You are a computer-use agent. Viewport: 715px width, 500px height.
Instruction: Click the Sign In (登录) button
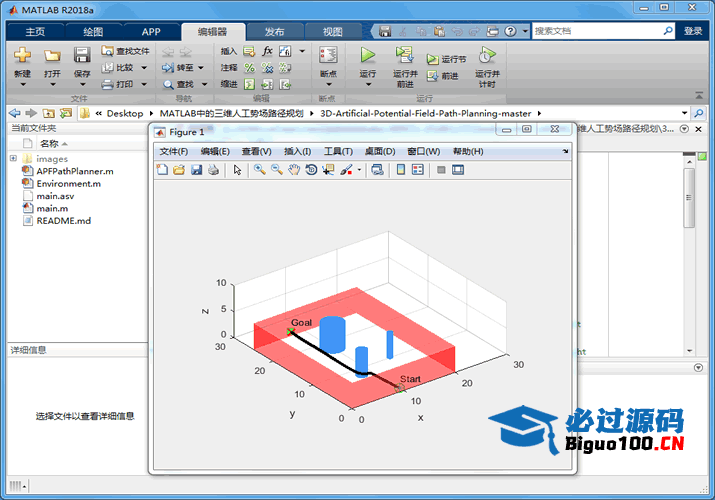point(693,31)
